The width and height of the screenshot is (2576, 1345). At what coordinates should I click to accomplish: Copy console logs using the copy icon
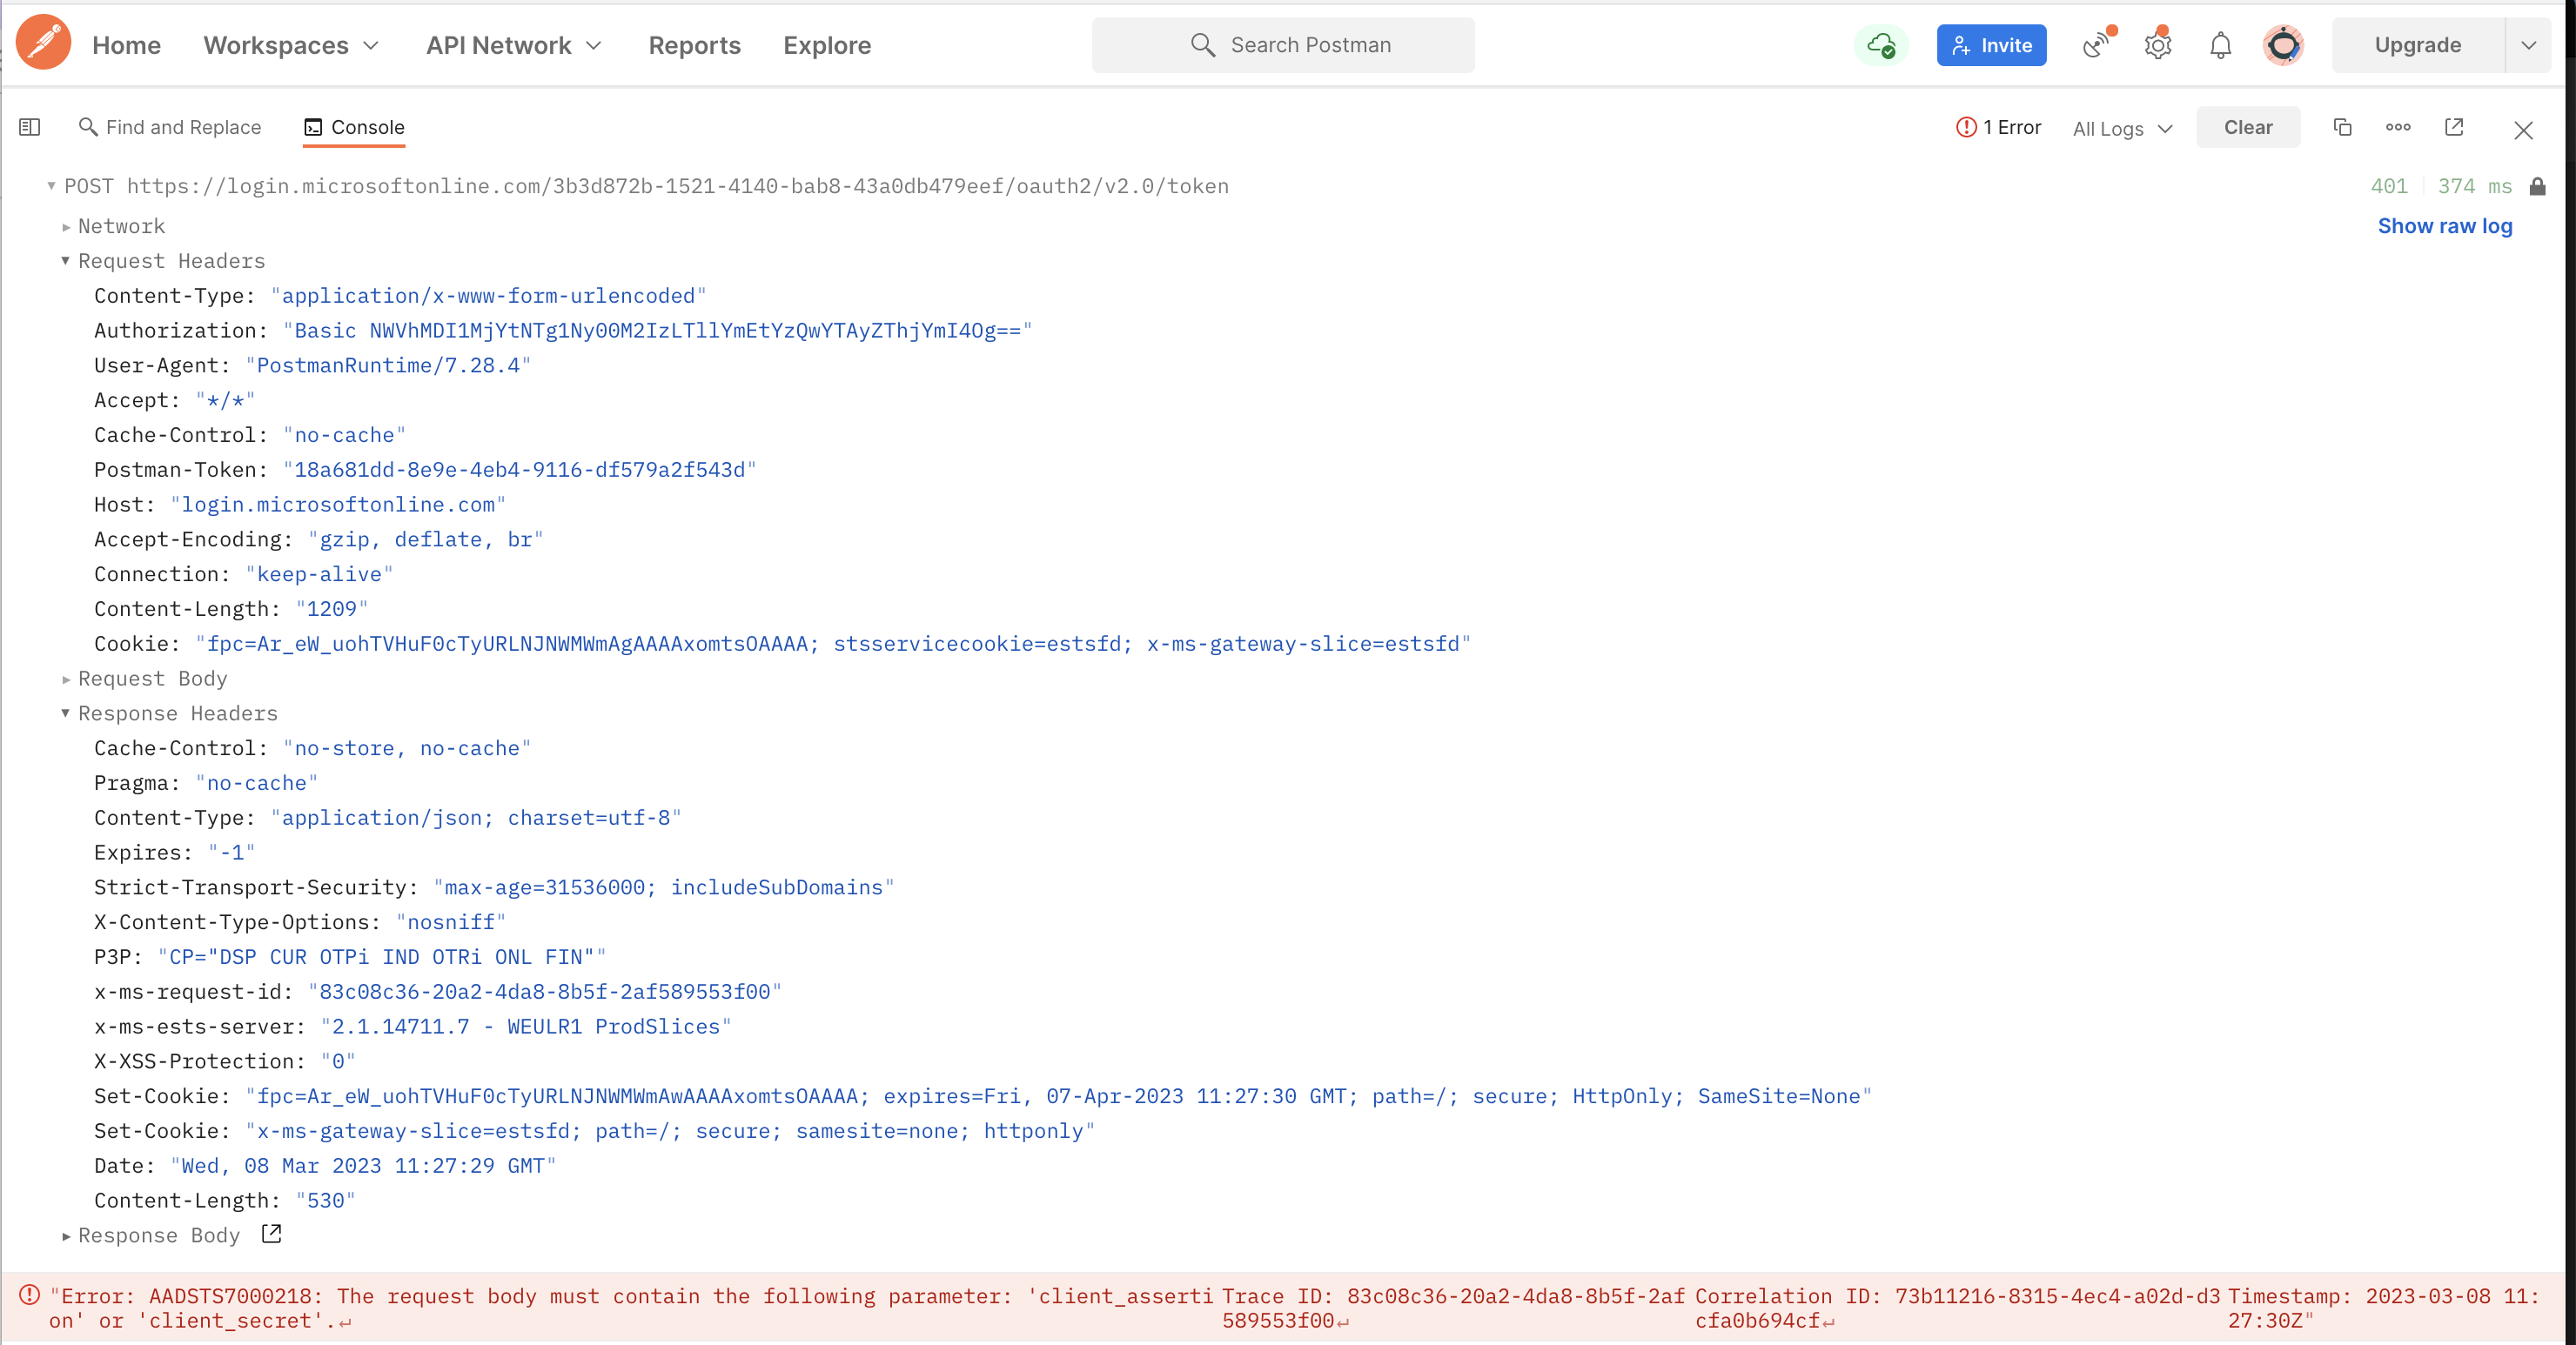tap(2342, 127)
